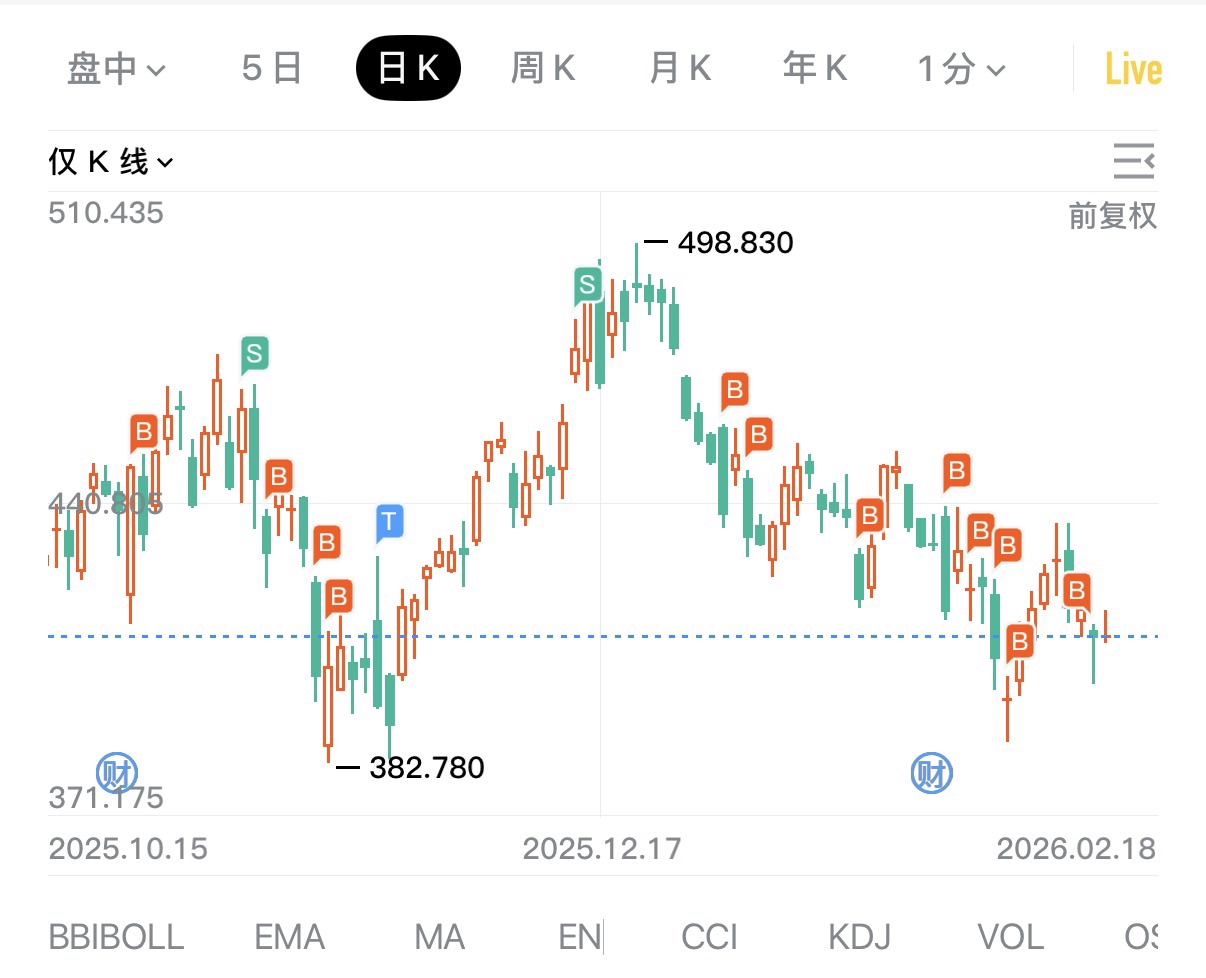Viewport: 1206px width, 978px height.
Task: Click the blue T trade marker
Action: [x=390, y=521]
